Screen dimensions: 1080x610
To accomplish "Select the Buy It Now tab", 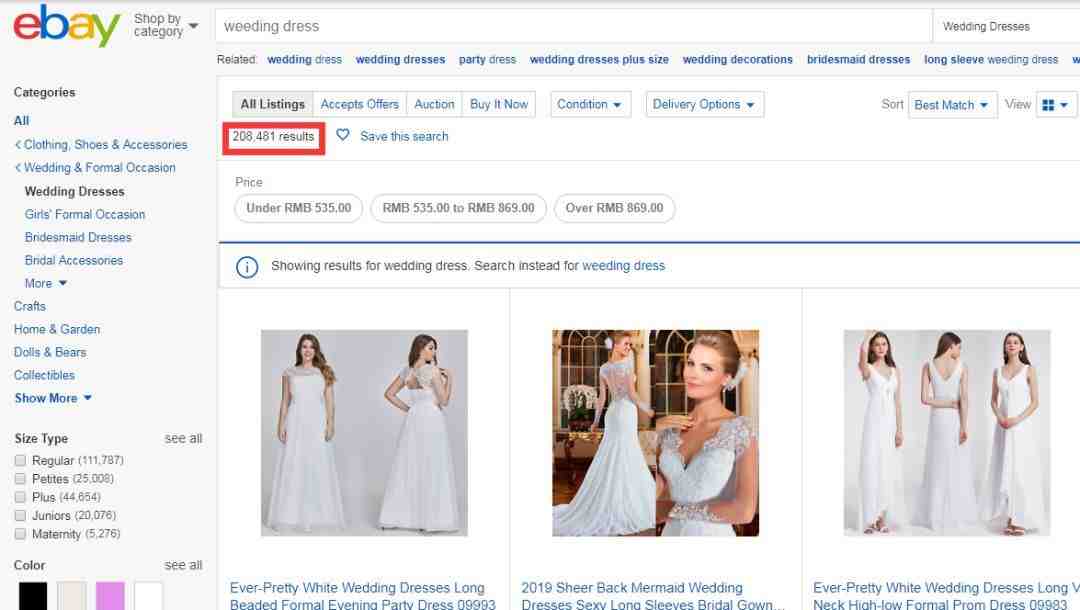I will coord(499,105).
